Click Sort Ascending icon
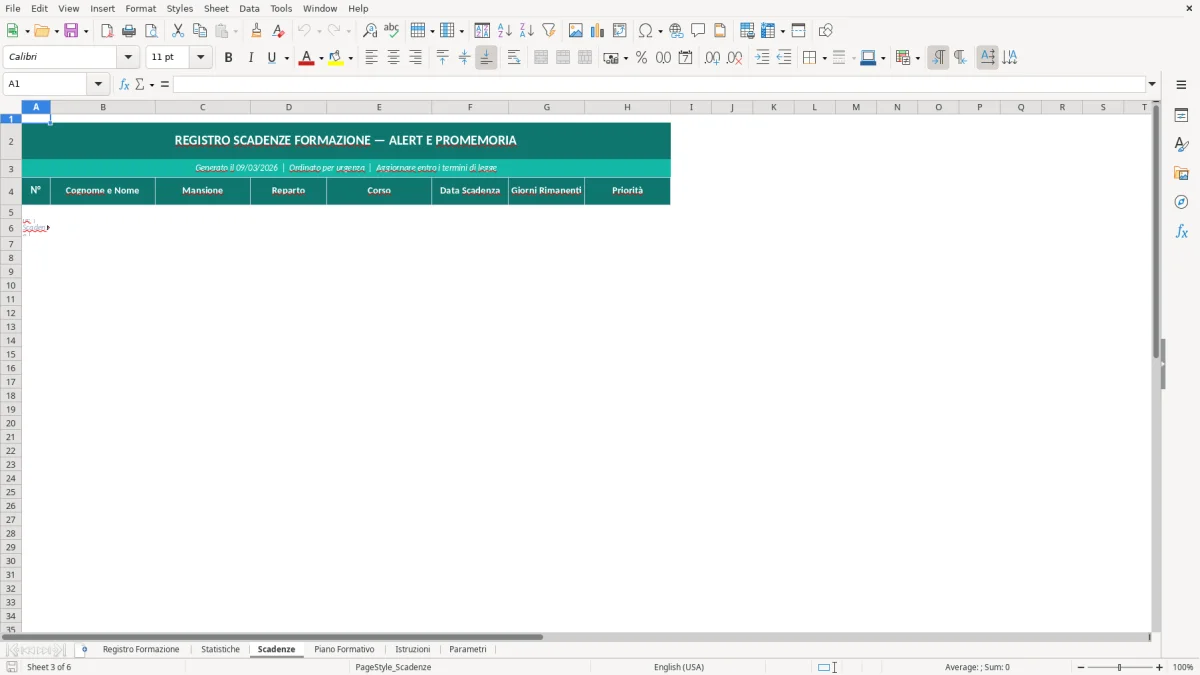This screenshot has height=675, width=1200. 505,31
